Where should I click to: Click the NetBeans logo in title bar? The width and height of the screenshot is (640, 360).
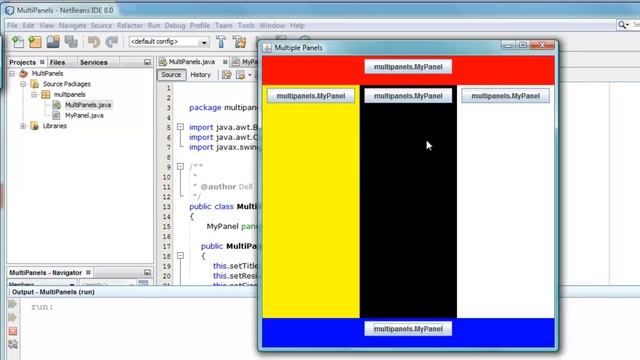(9, 10)
